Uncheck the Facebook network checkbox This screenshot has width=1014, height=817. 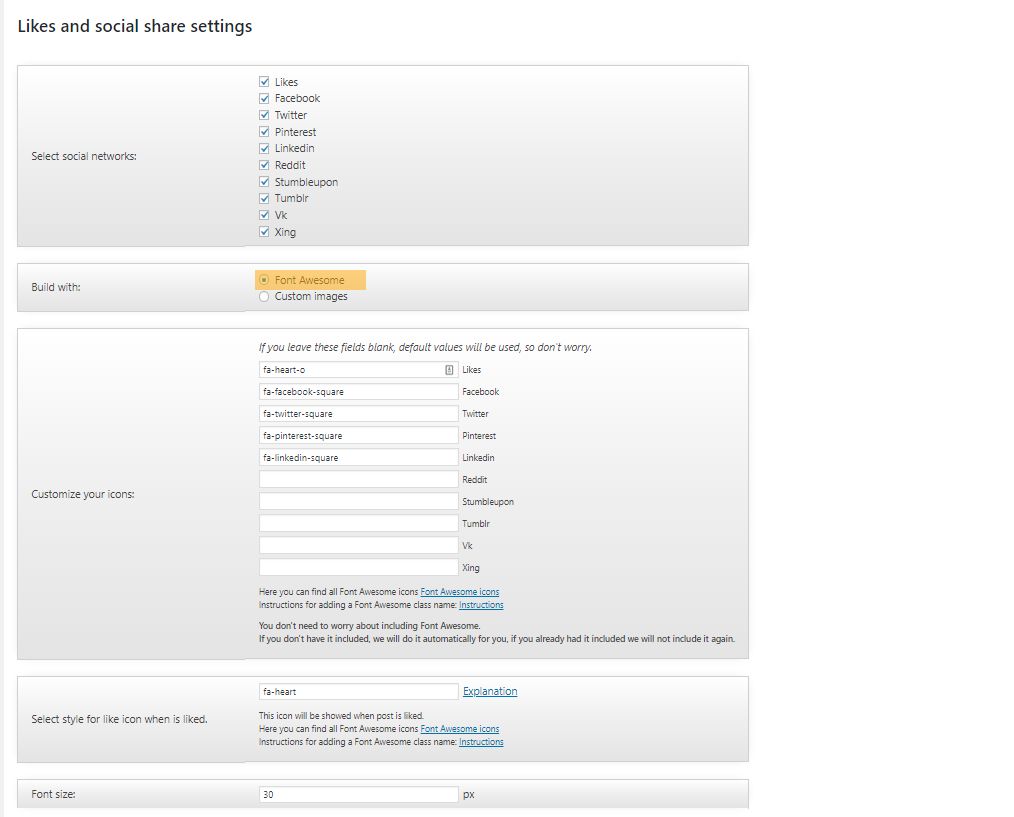[264, 98]
